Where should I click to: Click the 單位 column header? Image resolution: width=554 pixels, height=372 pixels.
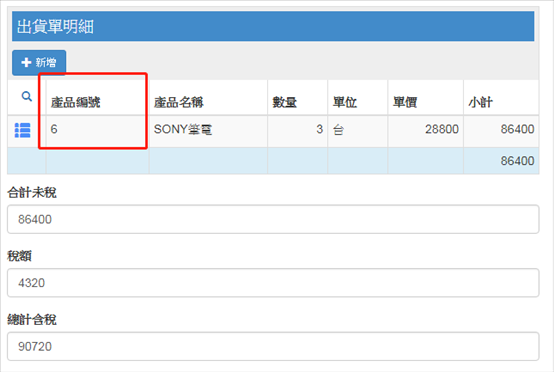tap(345, 102)
